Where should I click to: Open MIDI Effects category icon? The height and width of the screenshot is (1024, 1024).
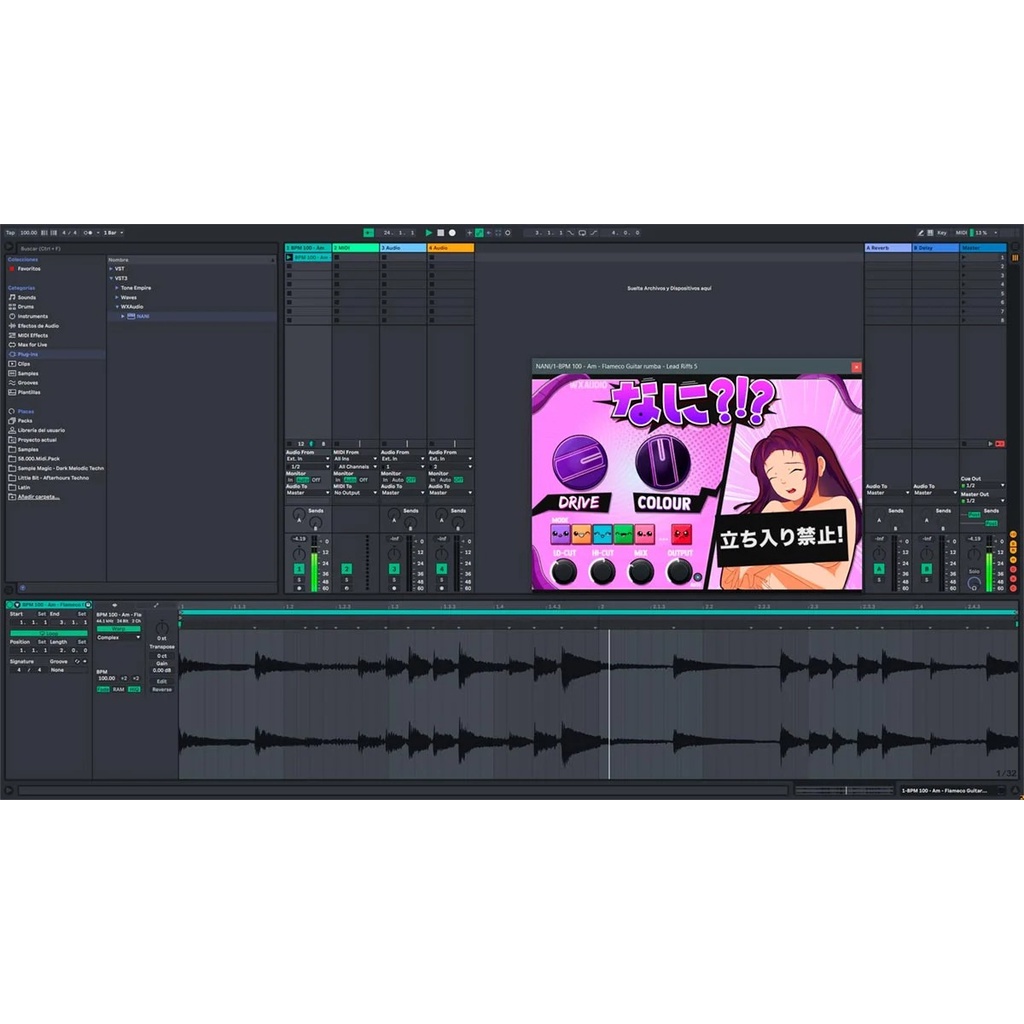(12, 335)
